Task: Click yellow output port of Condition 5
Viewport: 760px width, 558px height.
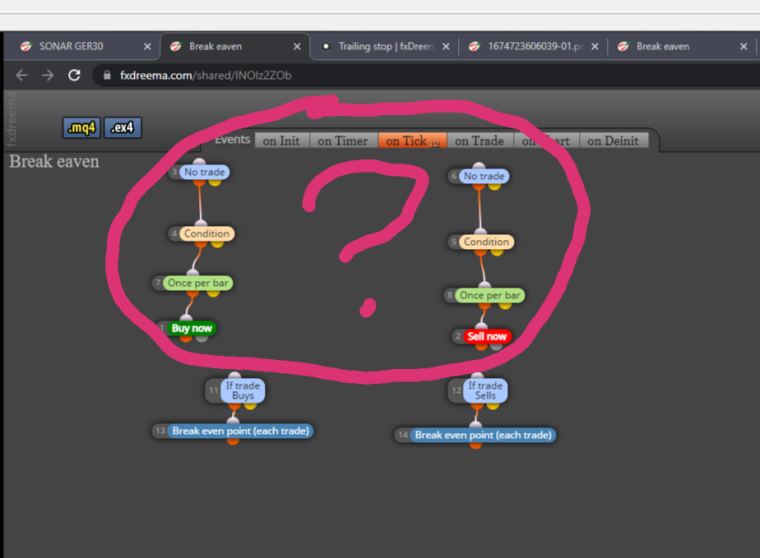Action: click(x=497, y=251)
